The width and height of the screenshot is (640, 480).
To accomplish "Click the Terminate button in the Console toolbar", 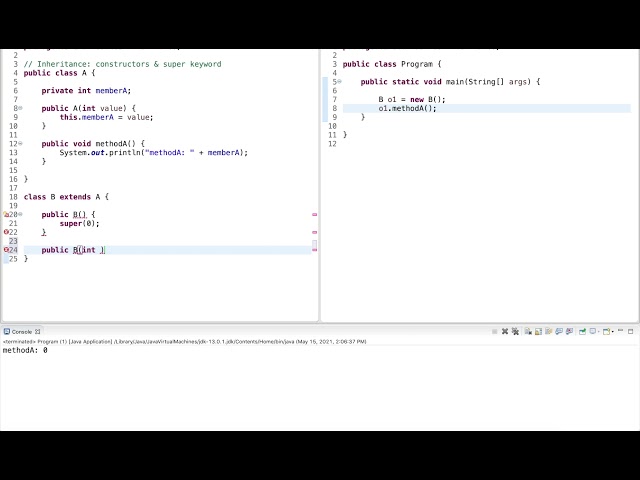I will point(494,331).
